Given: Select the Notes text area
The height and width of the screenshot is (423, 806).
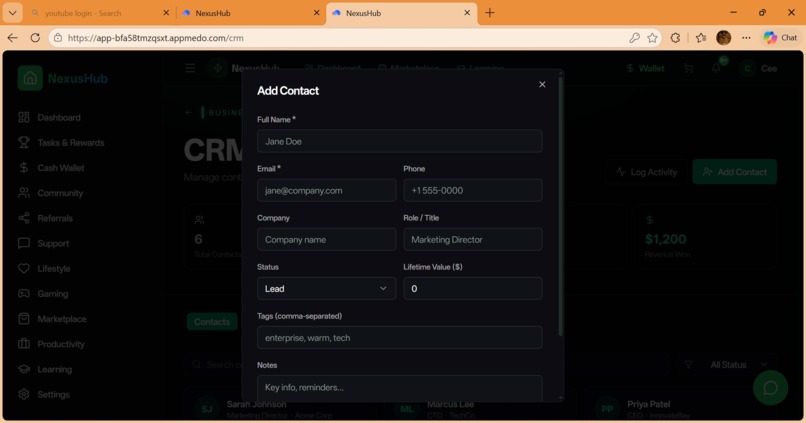Looking at the screenshot, I should coord(399,388).
